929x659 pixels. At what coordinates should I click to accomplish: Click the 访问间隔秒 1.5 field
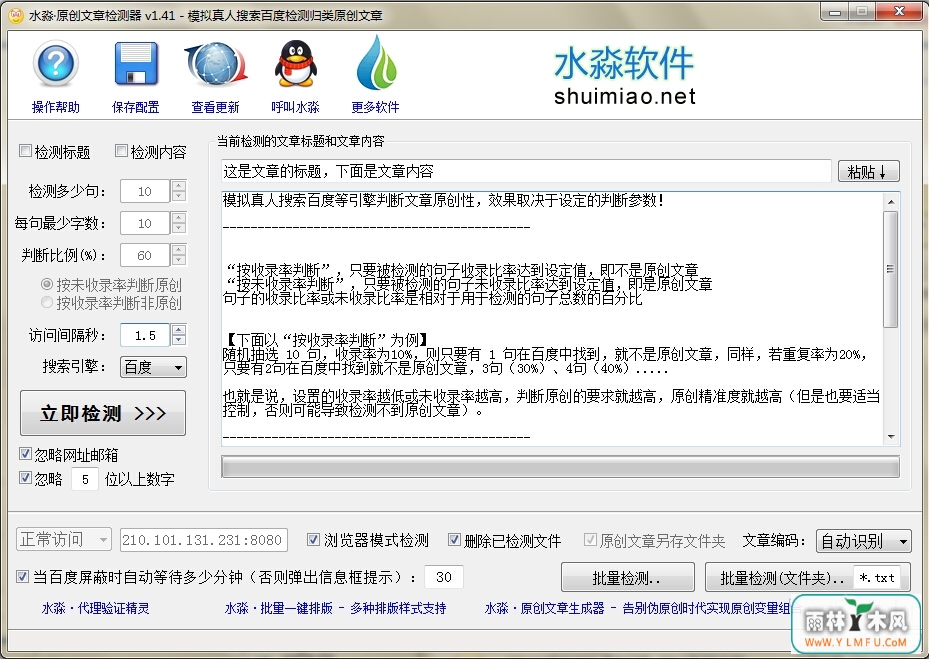(145, 335)
